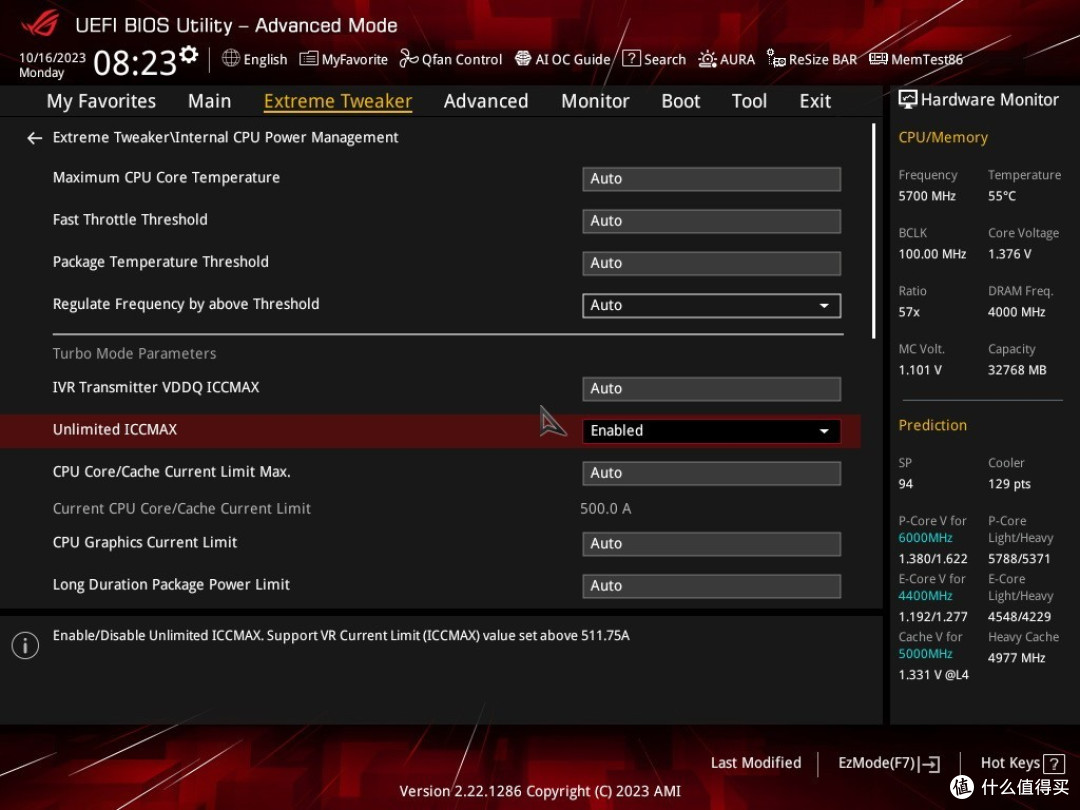Click Maximum CPU Core Temperature label
The image size is (1080, 810).
click(166, 178)
